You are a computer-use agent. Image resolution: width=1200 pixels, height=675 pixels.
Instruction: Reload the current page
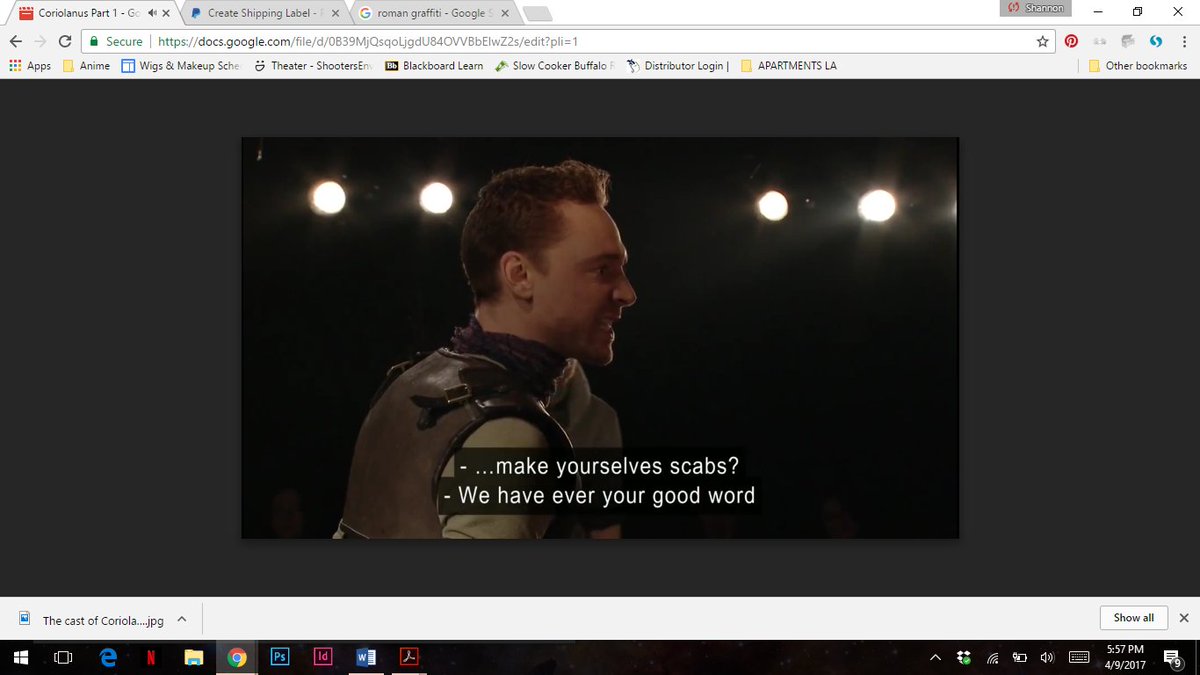(x=65, y=41)
